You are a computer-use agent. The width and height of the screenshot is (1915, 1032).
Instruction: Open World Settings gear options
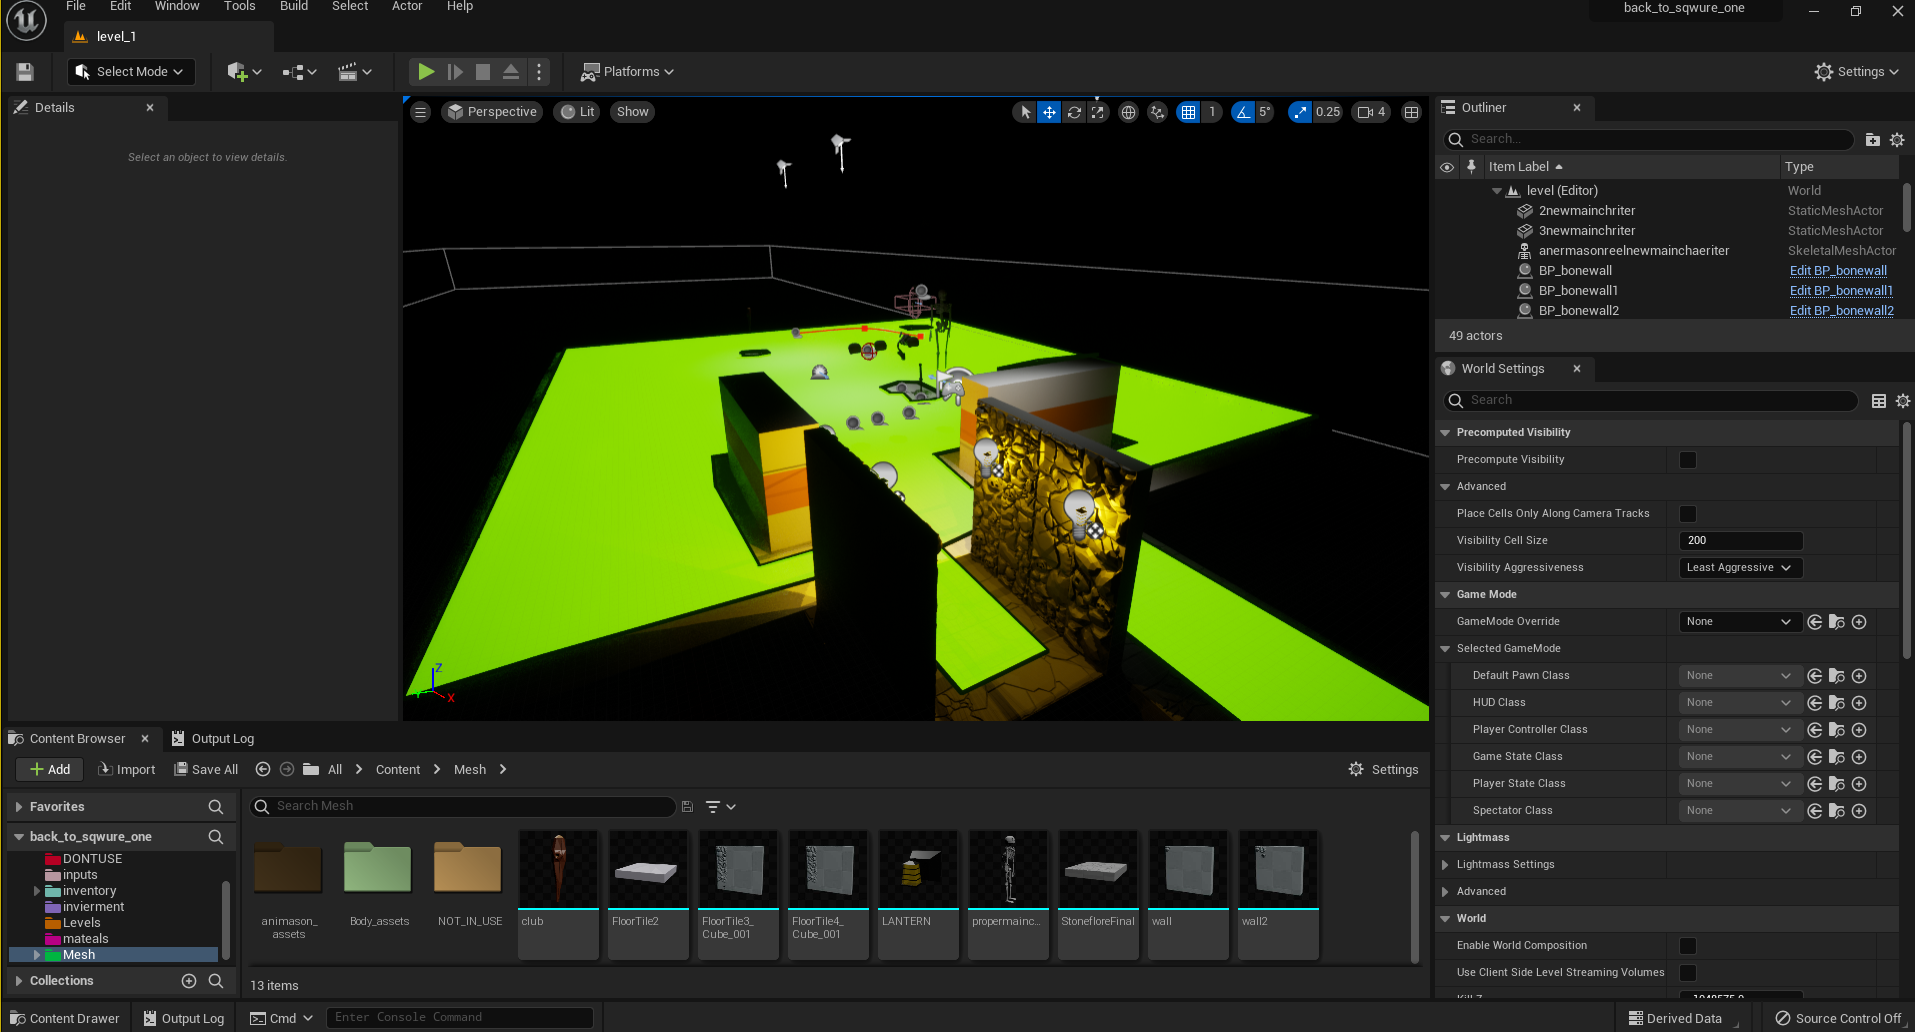[1903, 401]
